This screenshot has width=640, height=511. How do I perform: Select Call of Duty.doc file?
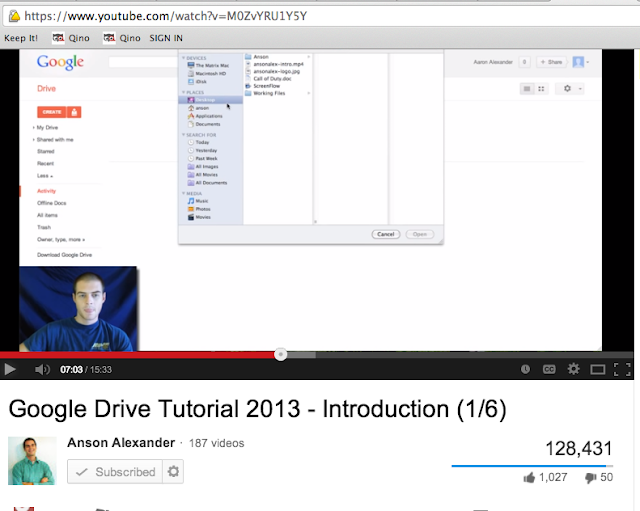tap(269, 79)
